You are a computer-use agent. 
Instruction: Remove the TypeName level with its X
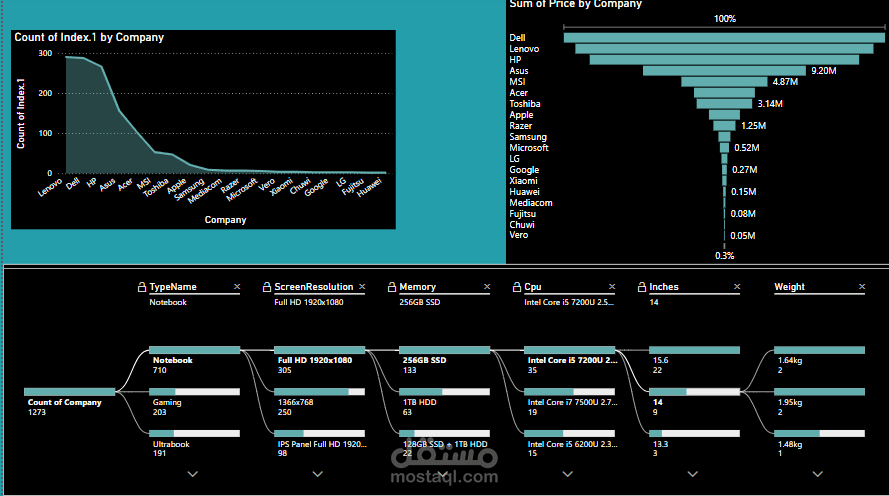click(x=237, y=287)
